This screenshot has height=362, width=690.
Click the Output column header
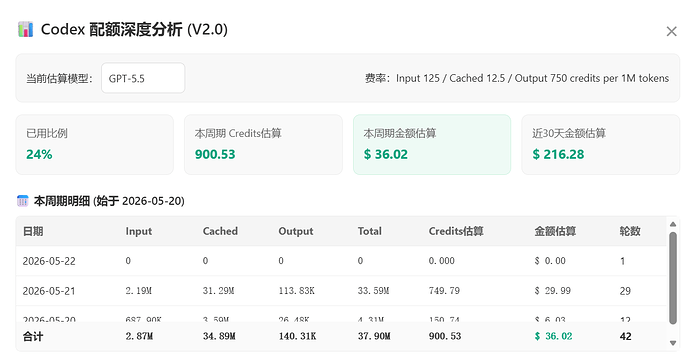(296, 231)
